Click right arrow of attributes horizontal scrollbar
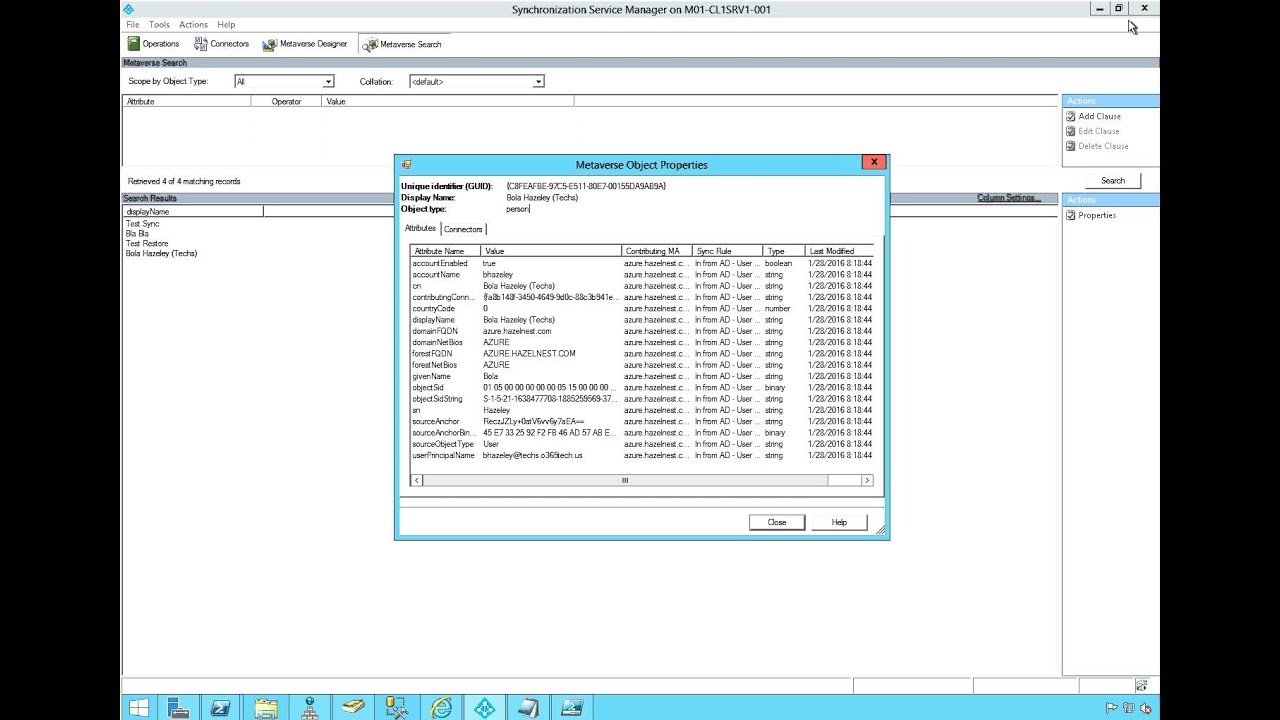The image size is (1280, 720). click(867, 481)
